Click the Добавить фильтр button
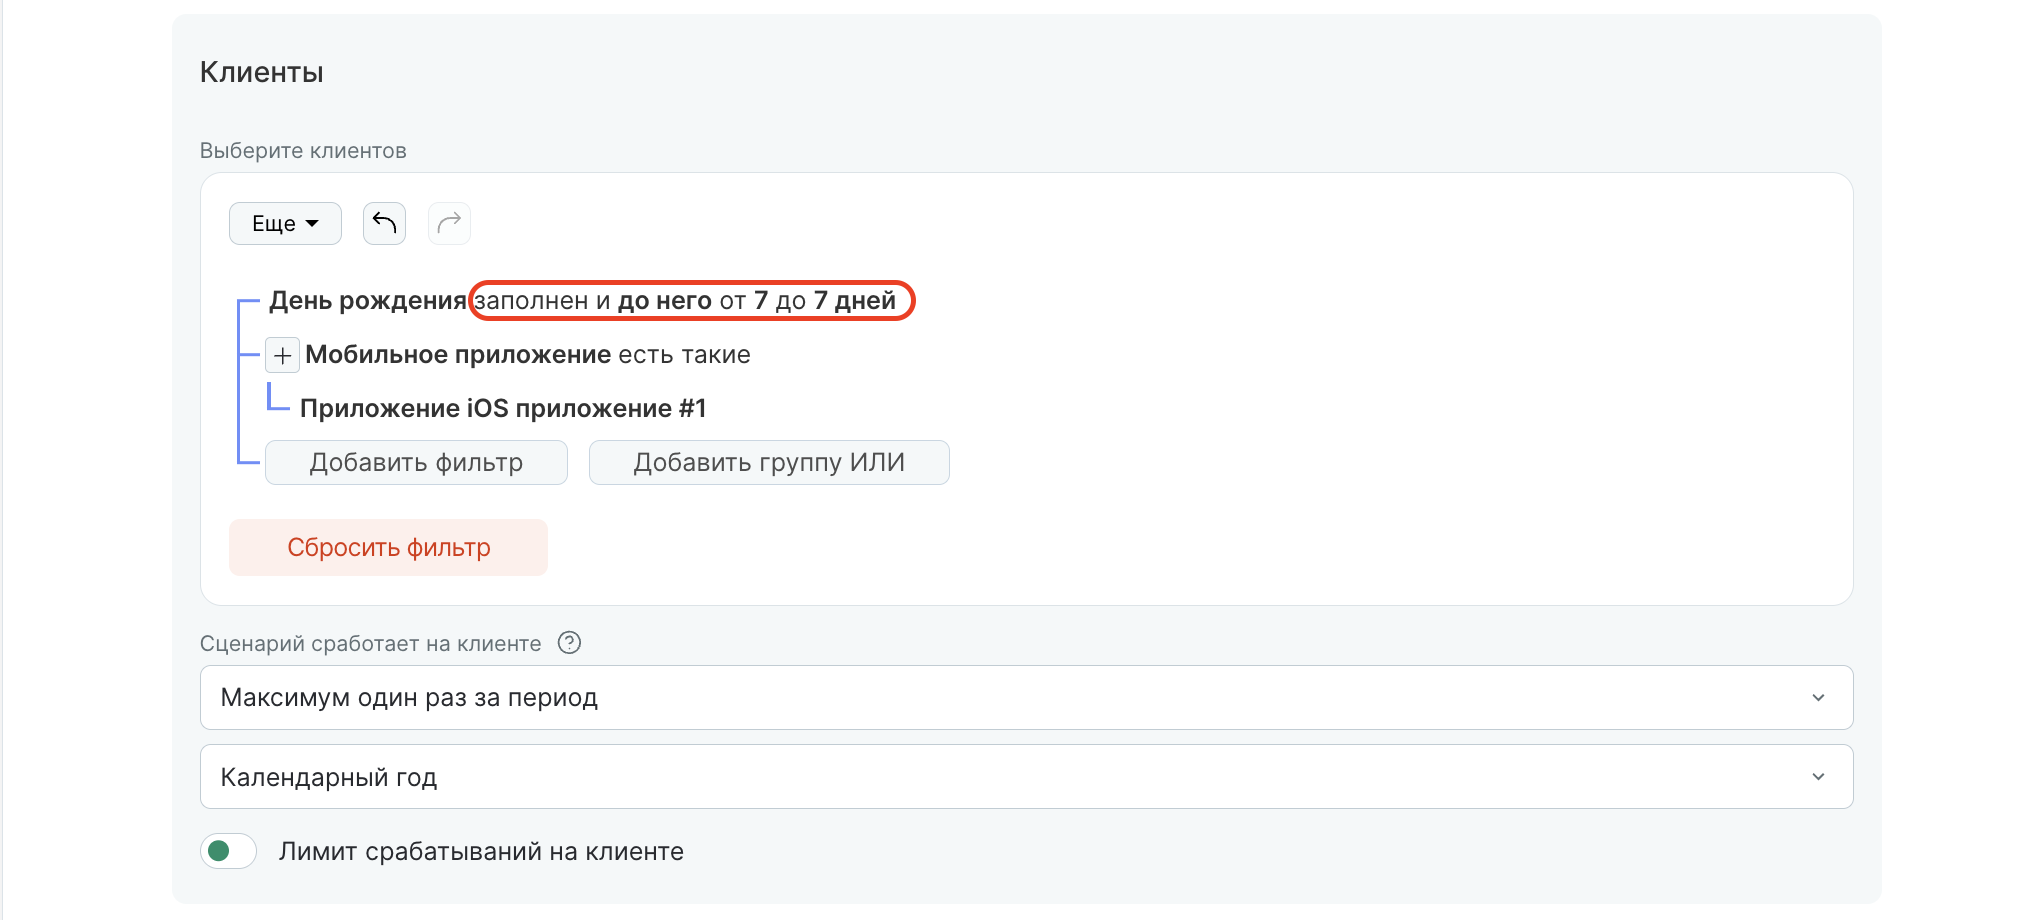The width and height of the screenshot is (2022, 920). point(416,462)
